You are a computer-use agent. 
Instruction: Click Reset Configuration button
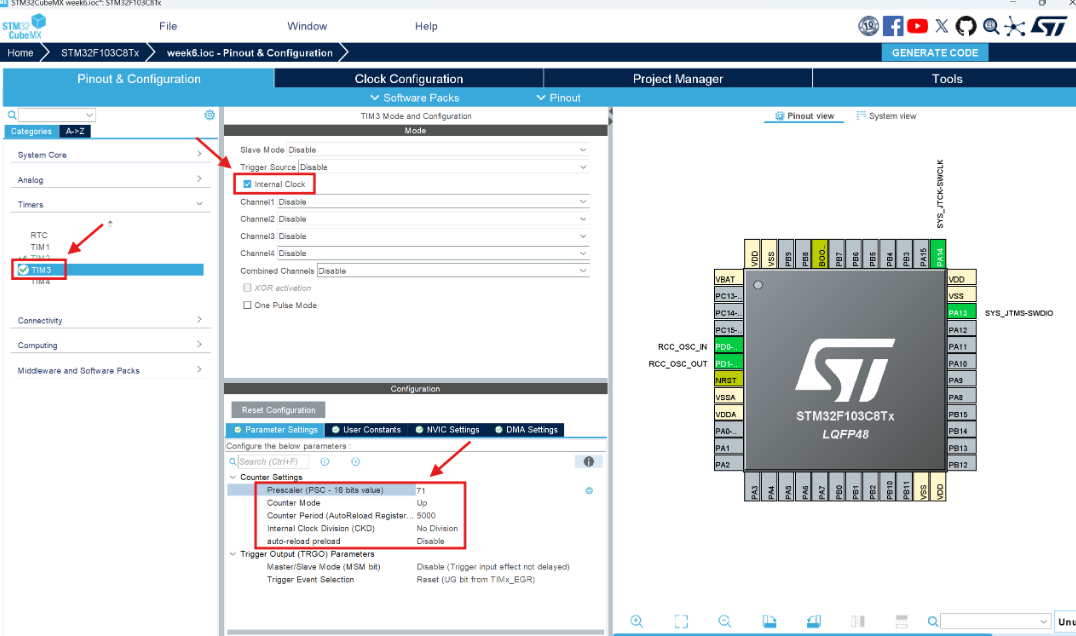click(279, 410)
